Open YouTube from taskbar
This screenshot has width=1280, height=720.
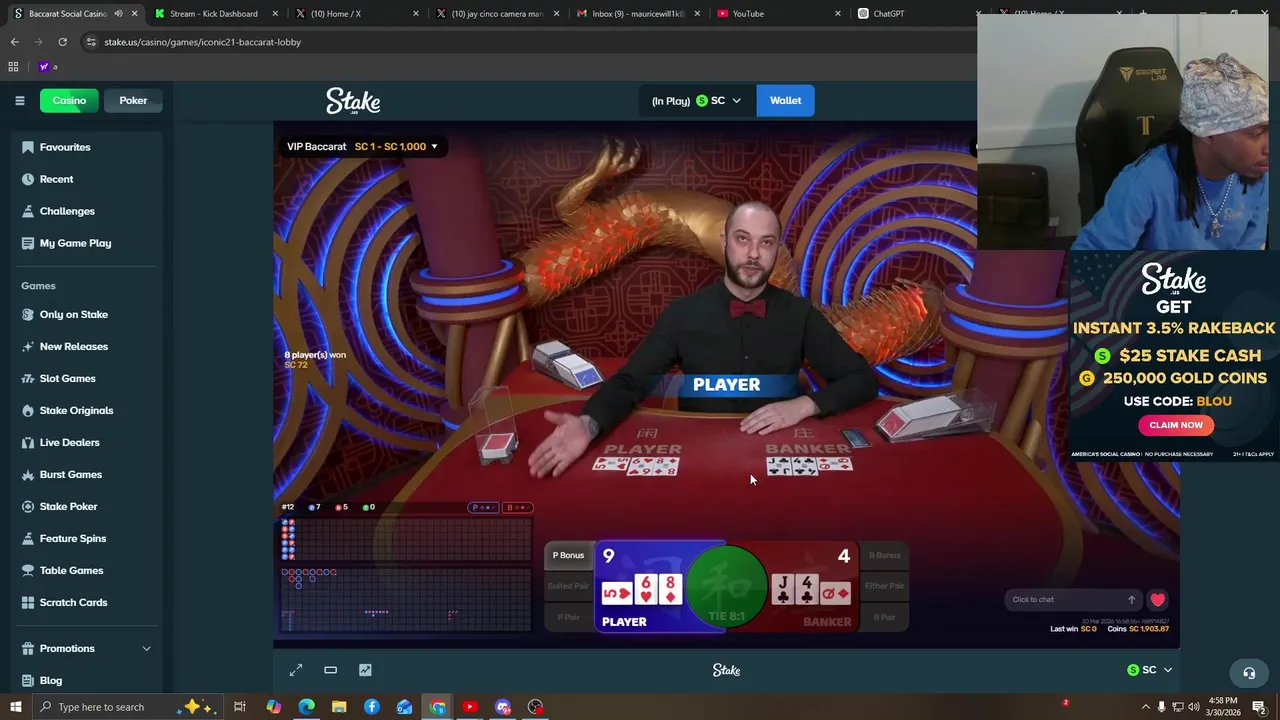(x=470, y=707)
